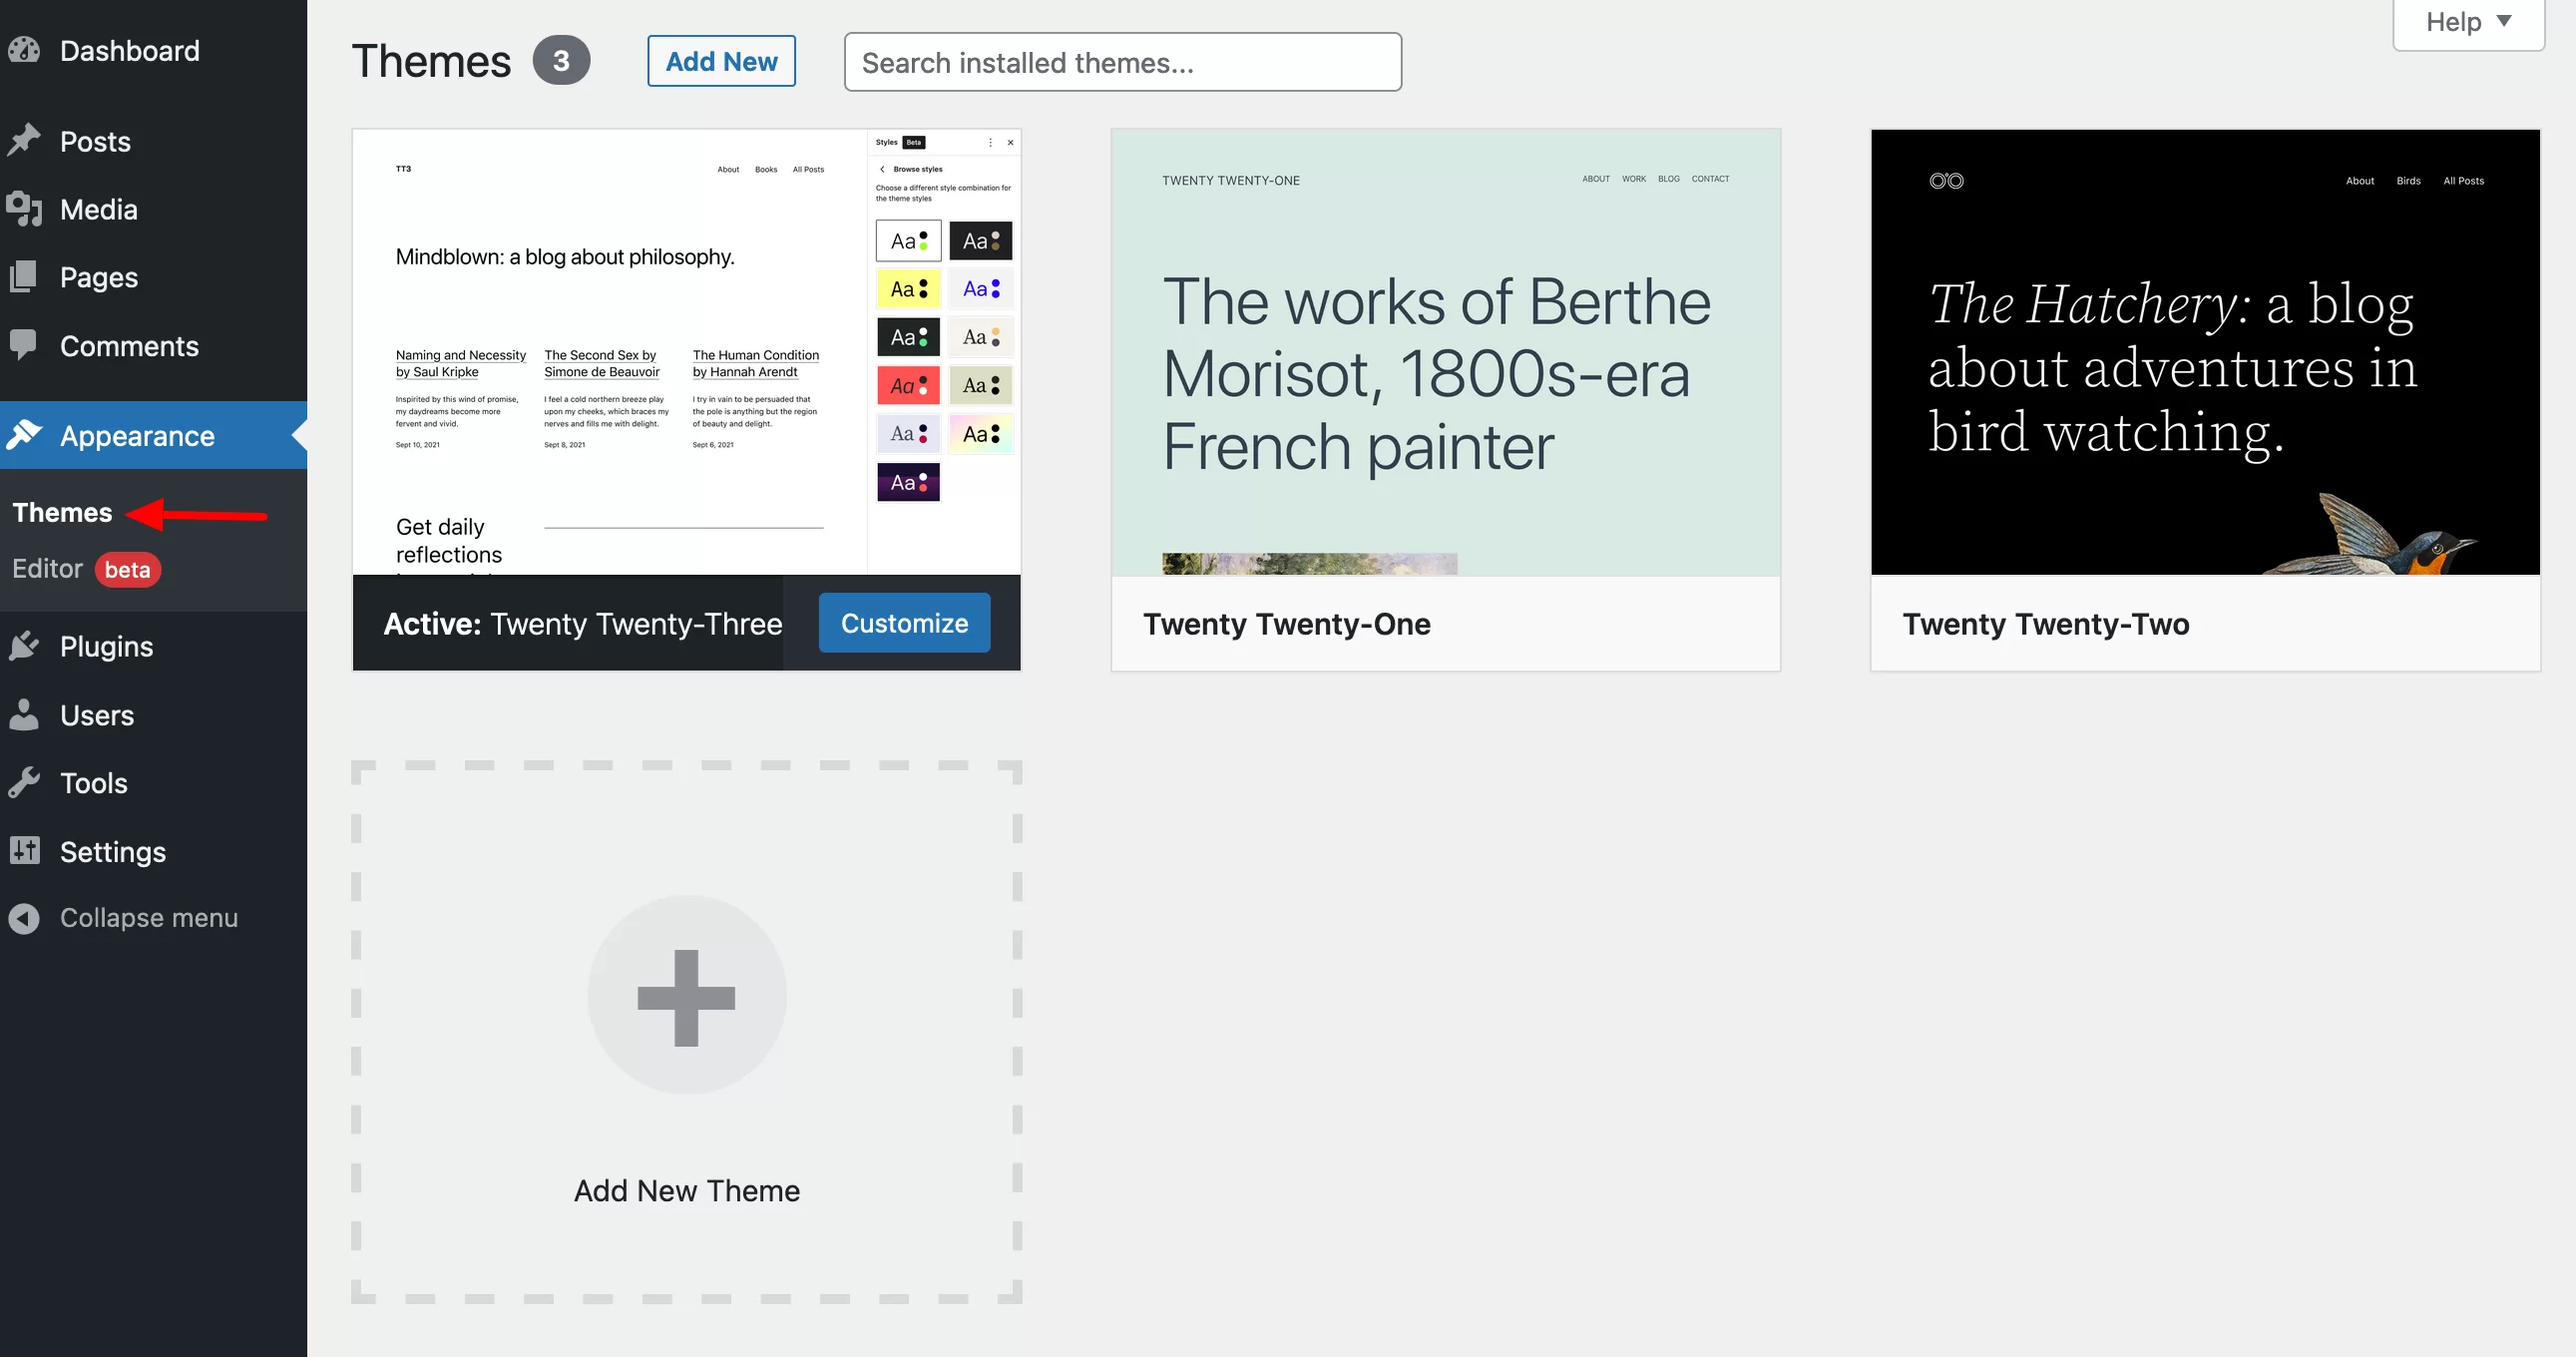
Task: Click the Dashboard gauge icon
Action: (24, 50)
